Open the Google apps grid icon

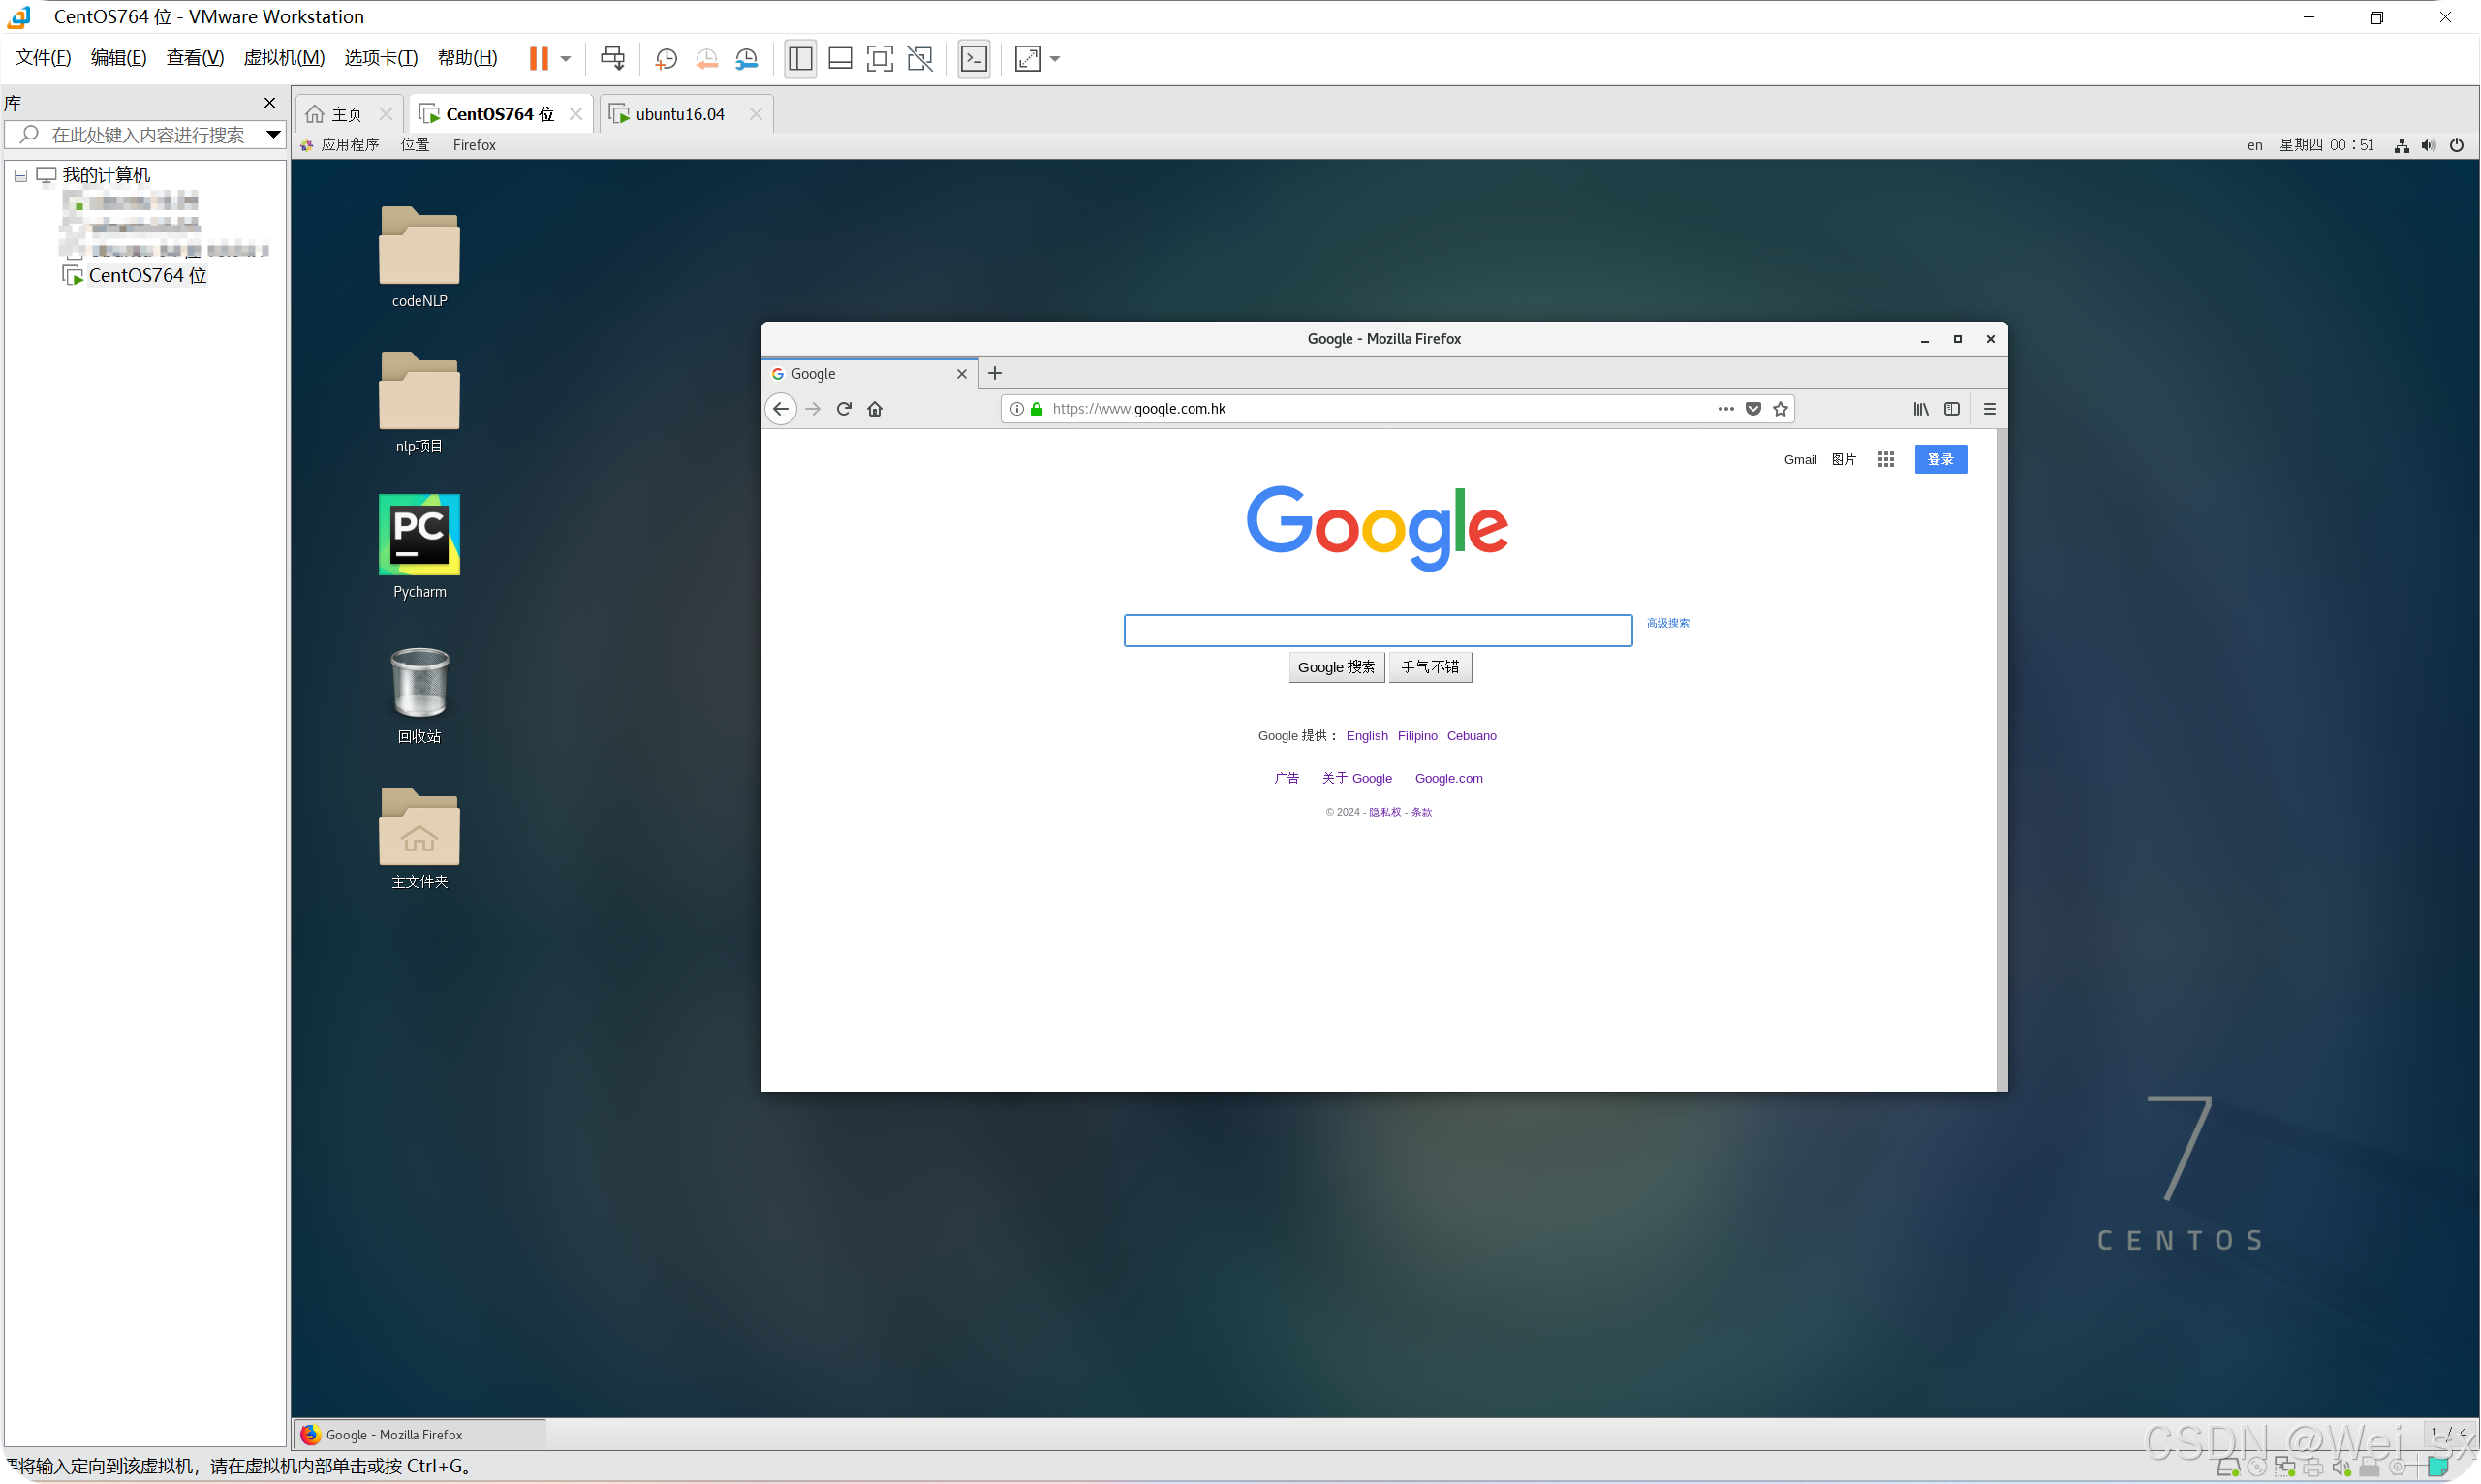[x=1886, y=460]
